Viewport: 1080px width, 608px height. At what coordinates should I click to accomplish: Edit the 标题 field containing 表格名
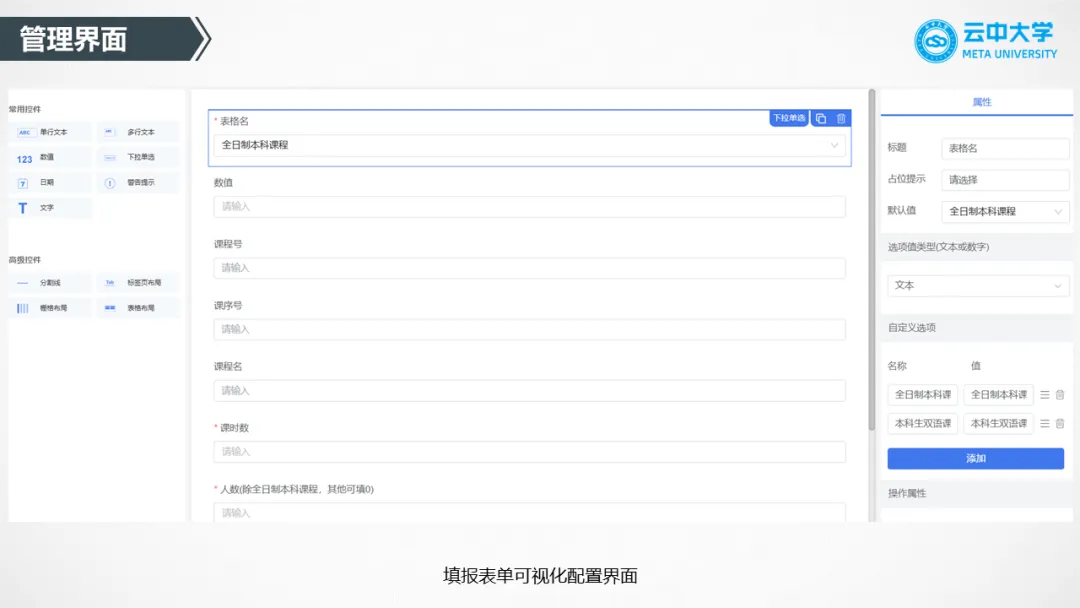(x=1005, y=148)
